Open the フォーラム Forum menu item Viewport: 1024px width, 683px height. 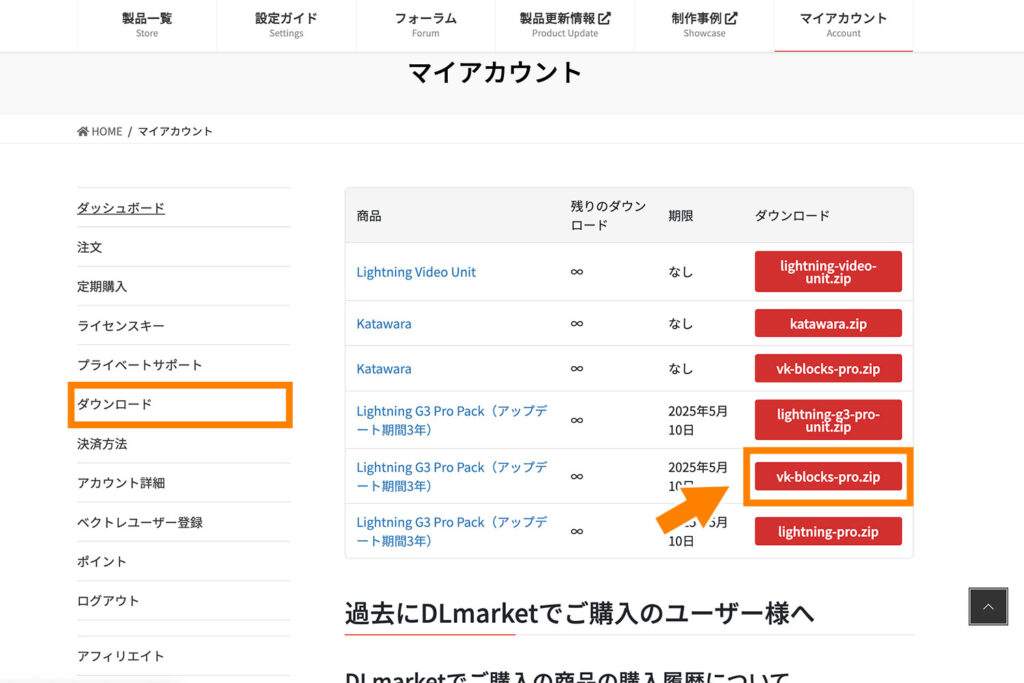click(425, 22)
